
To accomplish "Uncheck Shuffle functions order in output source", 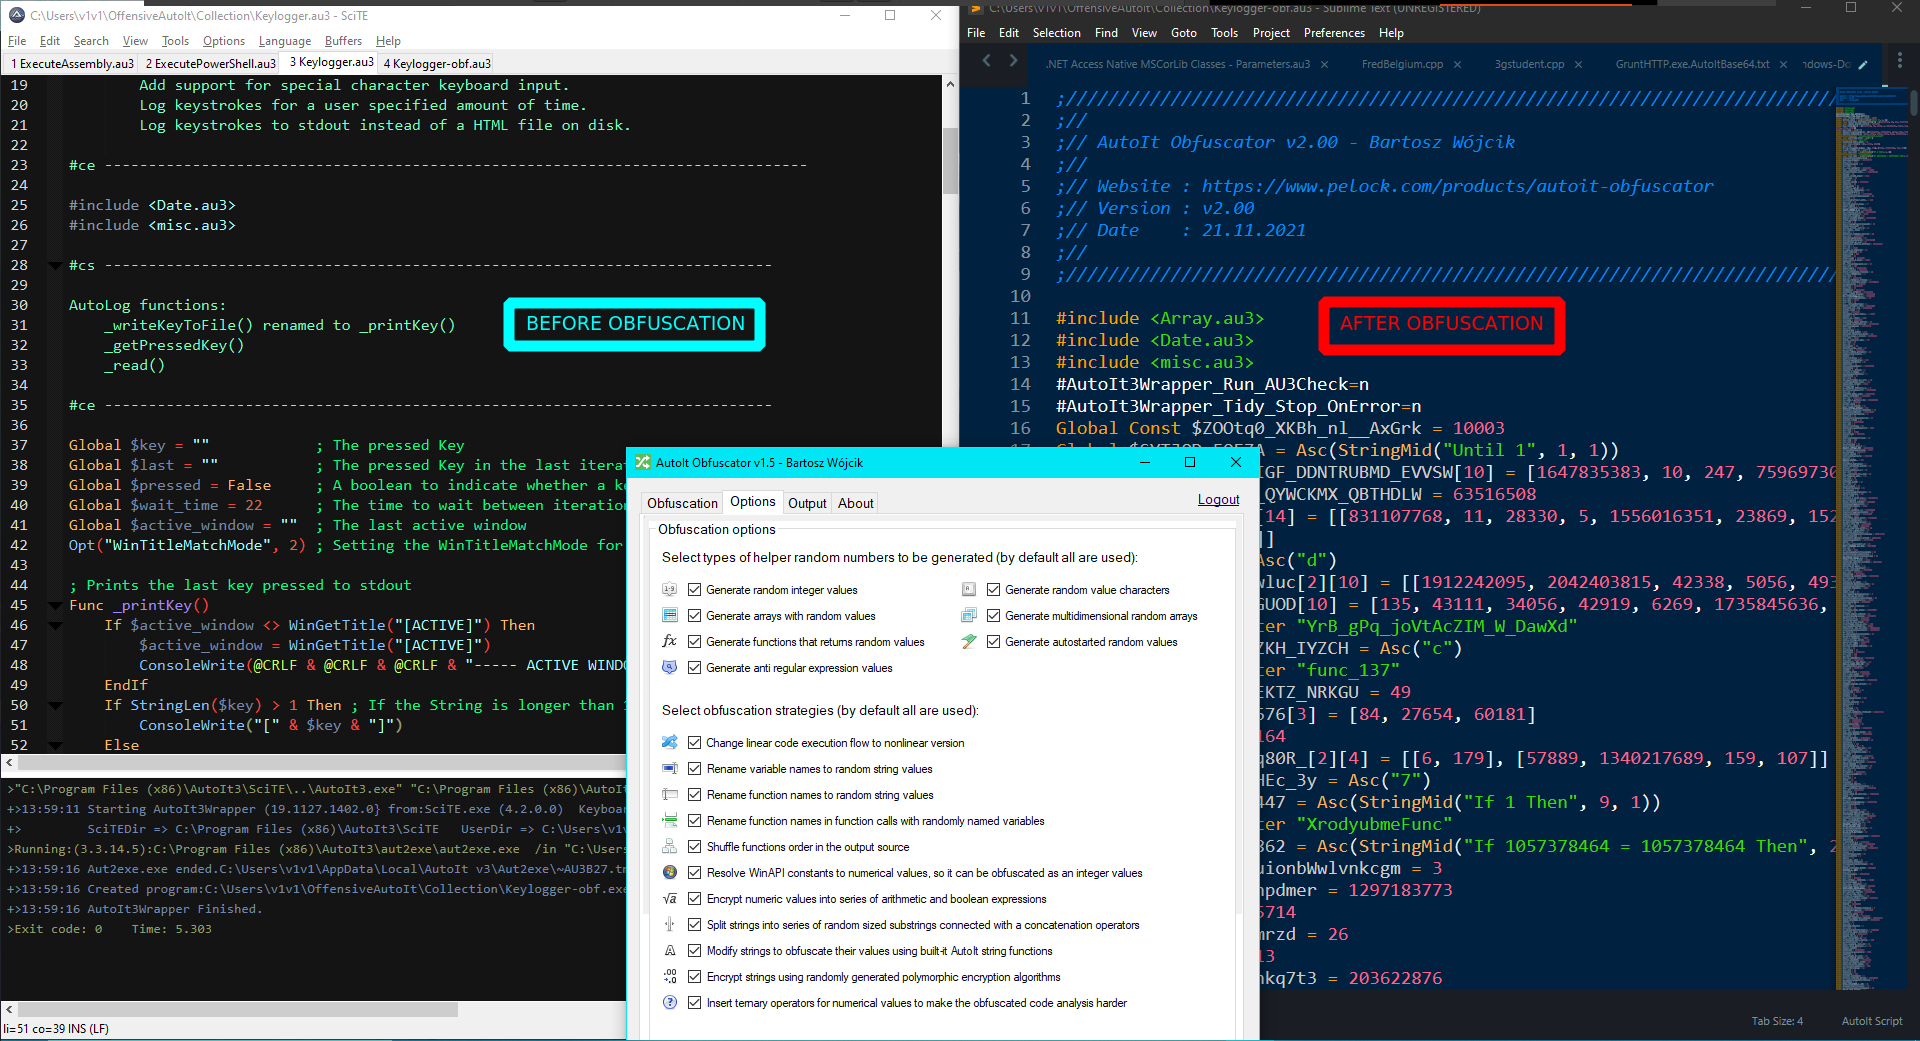I will [x=694, y=847].
